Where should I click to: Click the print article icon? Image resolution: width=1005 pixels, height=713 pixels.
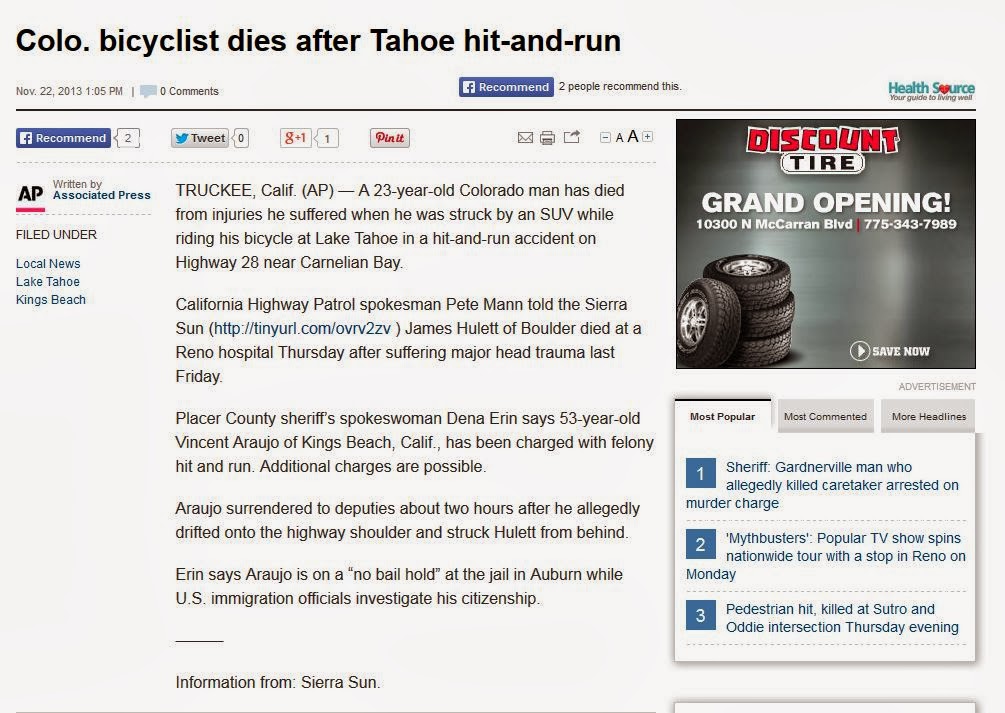[547, 138]
